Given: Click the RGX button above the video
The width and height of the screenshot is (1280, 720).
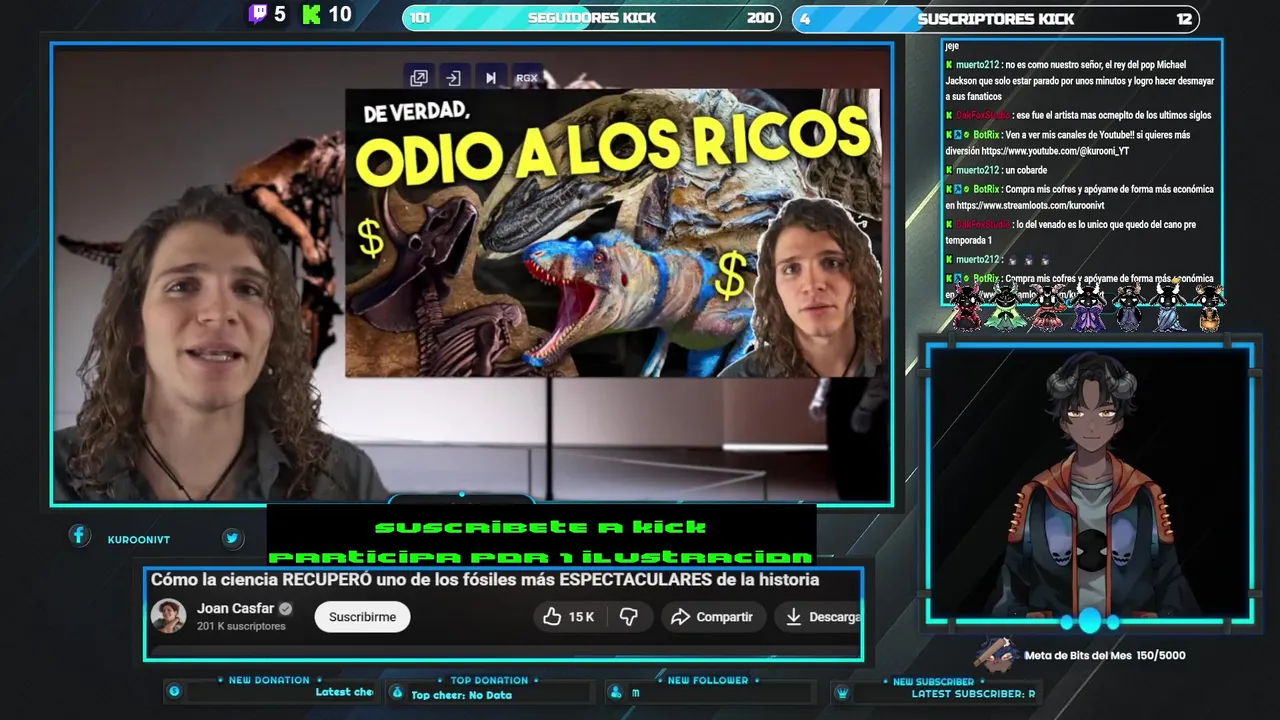Looking at the screenshot, I should [x=527, y=78].
